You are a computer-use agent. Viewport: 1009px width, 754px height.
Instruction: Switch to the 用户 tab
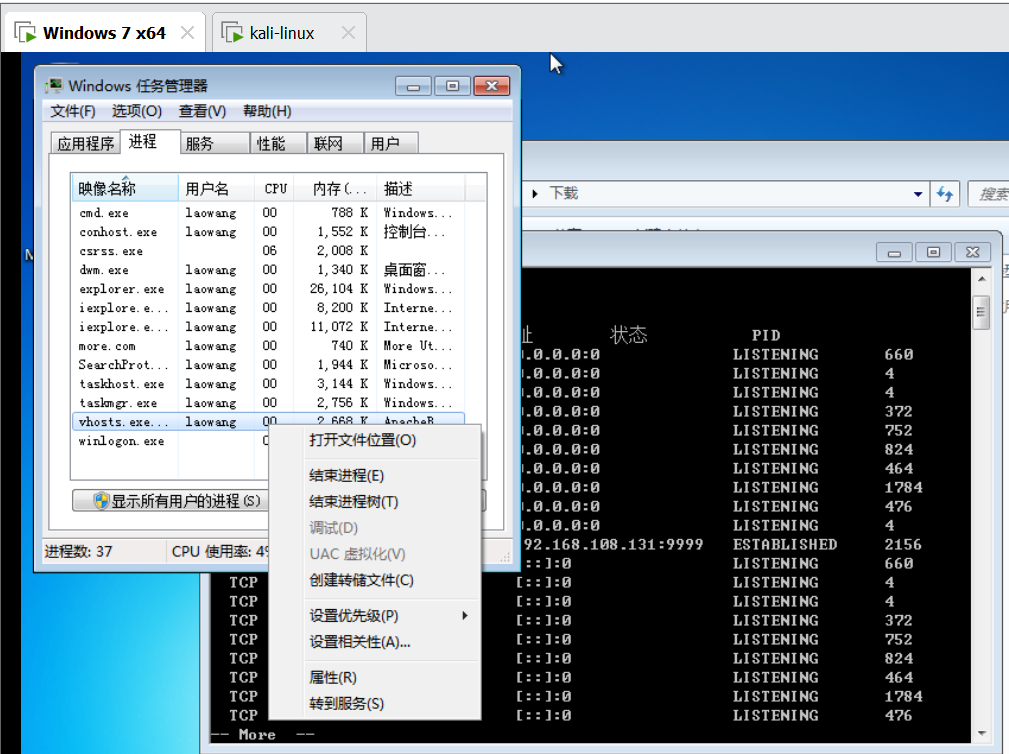click(x=391, y=143)
